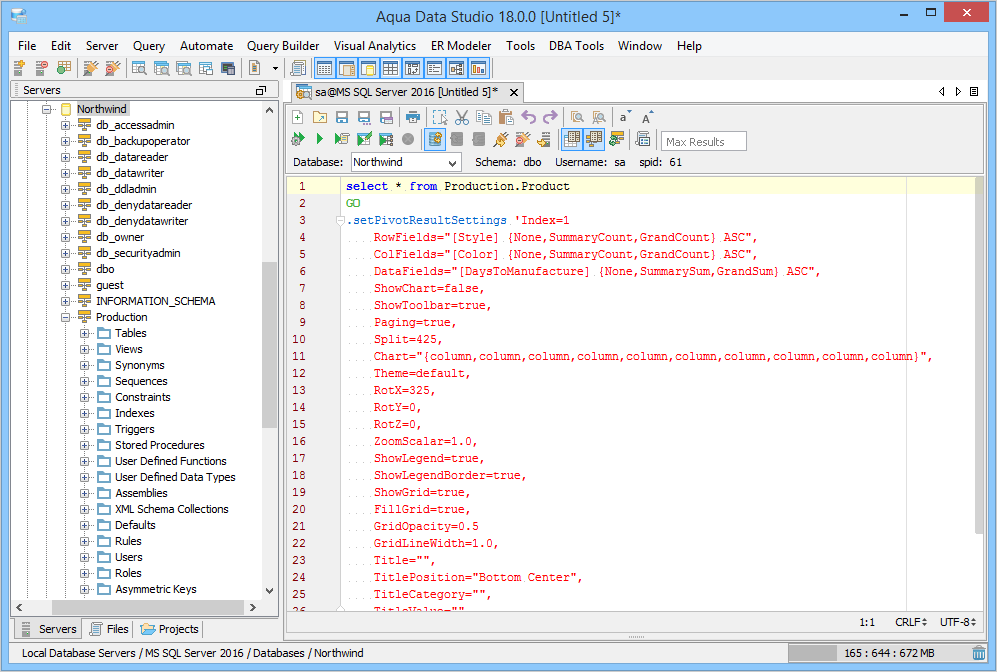Toggle the grid results view button
This screenshot has width=997, height=672.
[572, 140]
